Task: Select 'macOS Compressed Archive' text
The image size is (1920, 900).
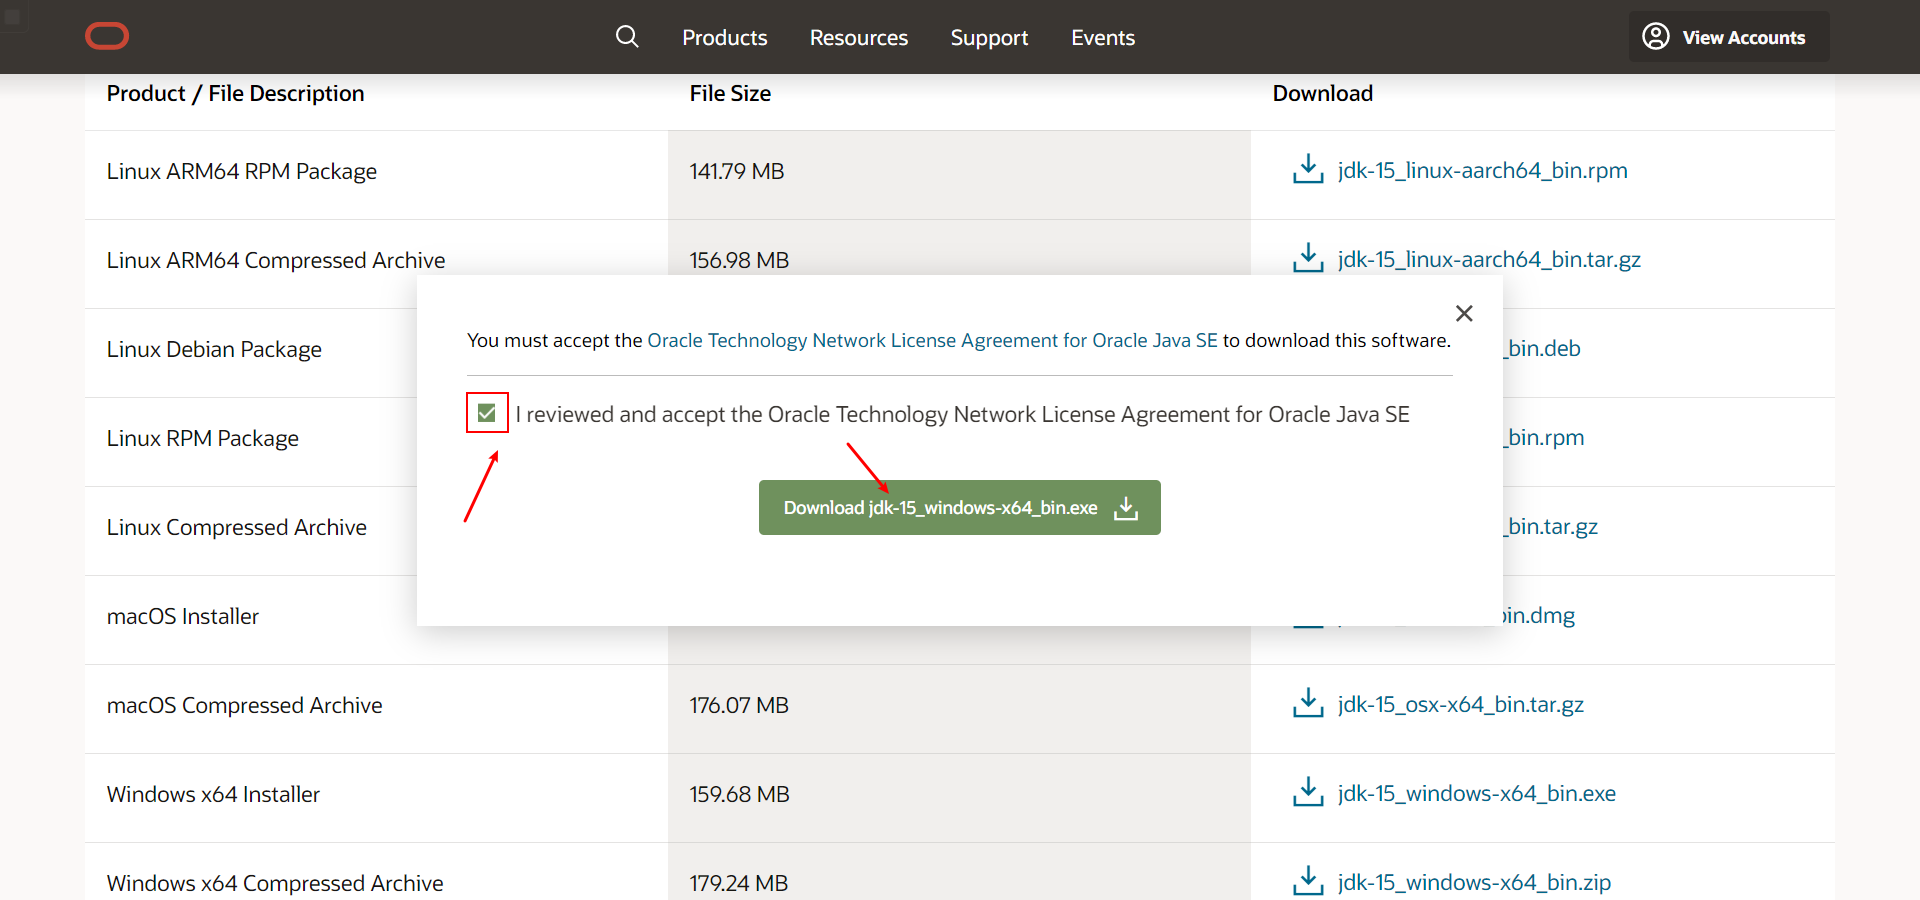Action: point(245,705)
